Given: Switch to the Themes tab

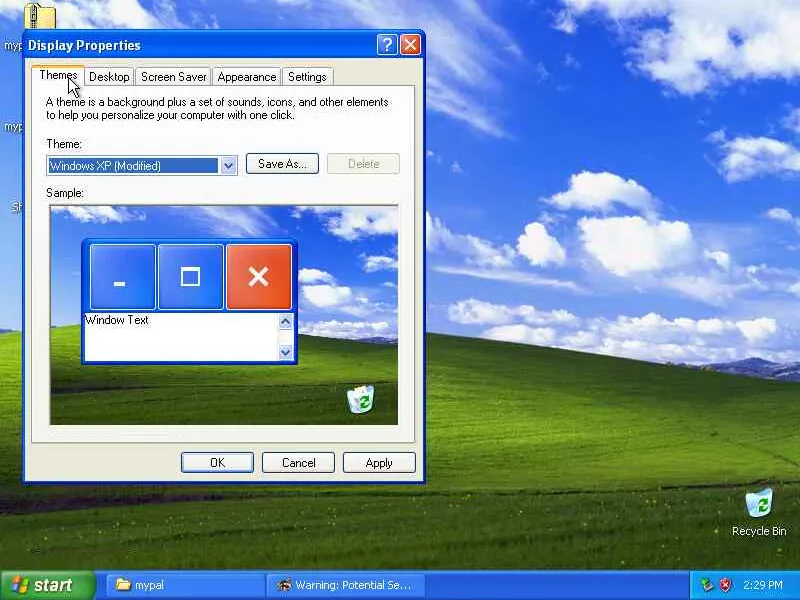Looking at the screenshot, I should [58, 76].
